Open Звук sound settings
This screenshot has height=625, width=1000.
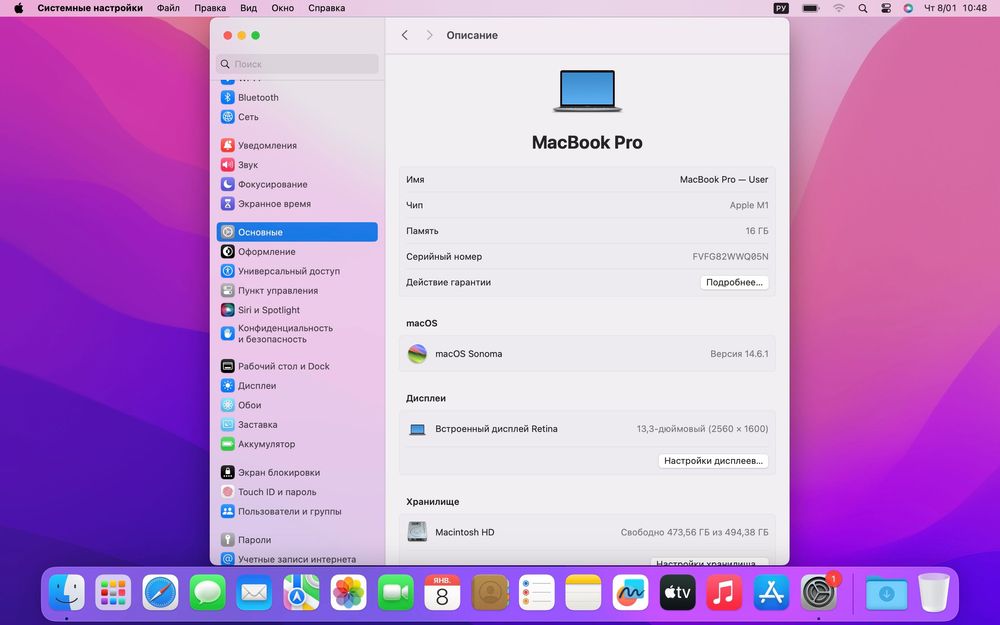click(x=297, y=165)
